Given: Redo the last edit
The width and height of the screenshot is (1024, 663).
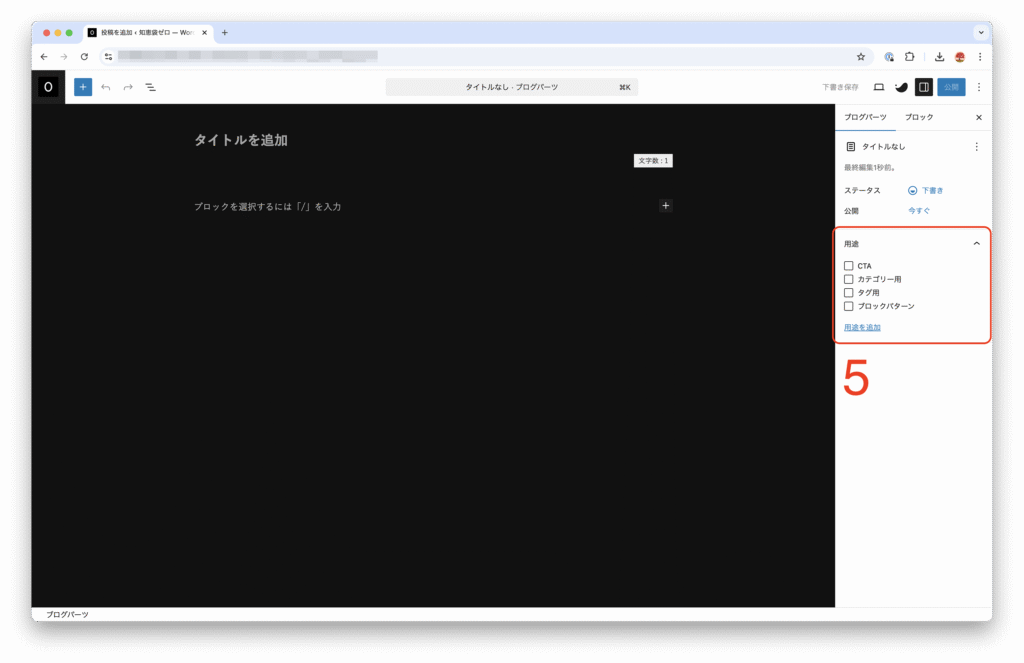Looking at the screenshot, I should click(x=128, y=87).
